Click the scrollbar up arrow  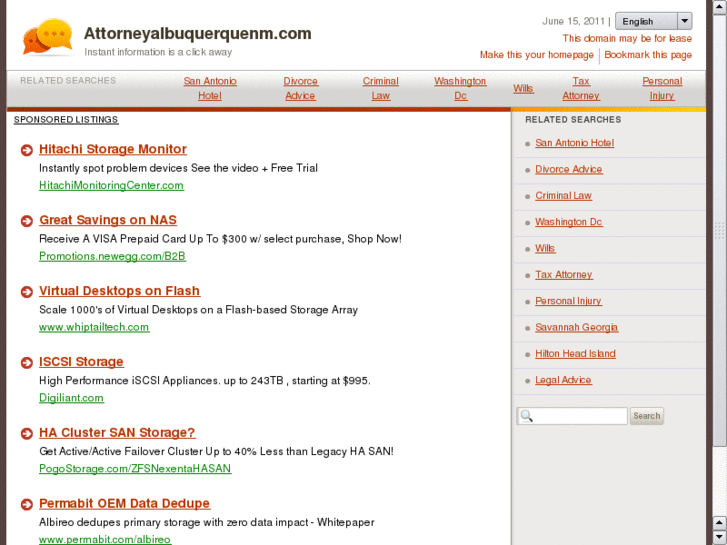pos(719,6)
